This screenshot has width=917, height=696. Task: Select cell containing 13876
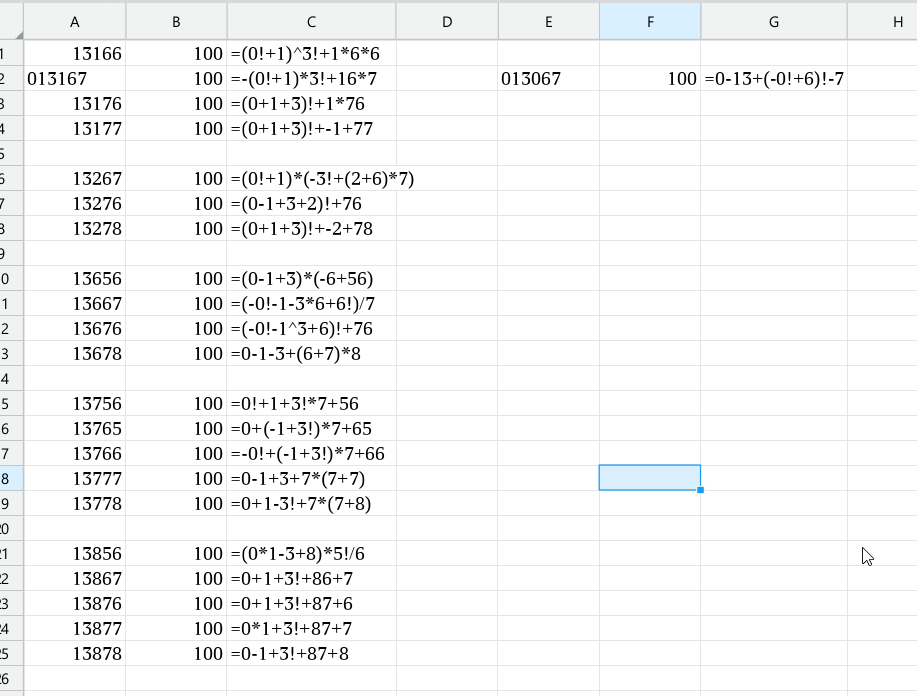75,604
